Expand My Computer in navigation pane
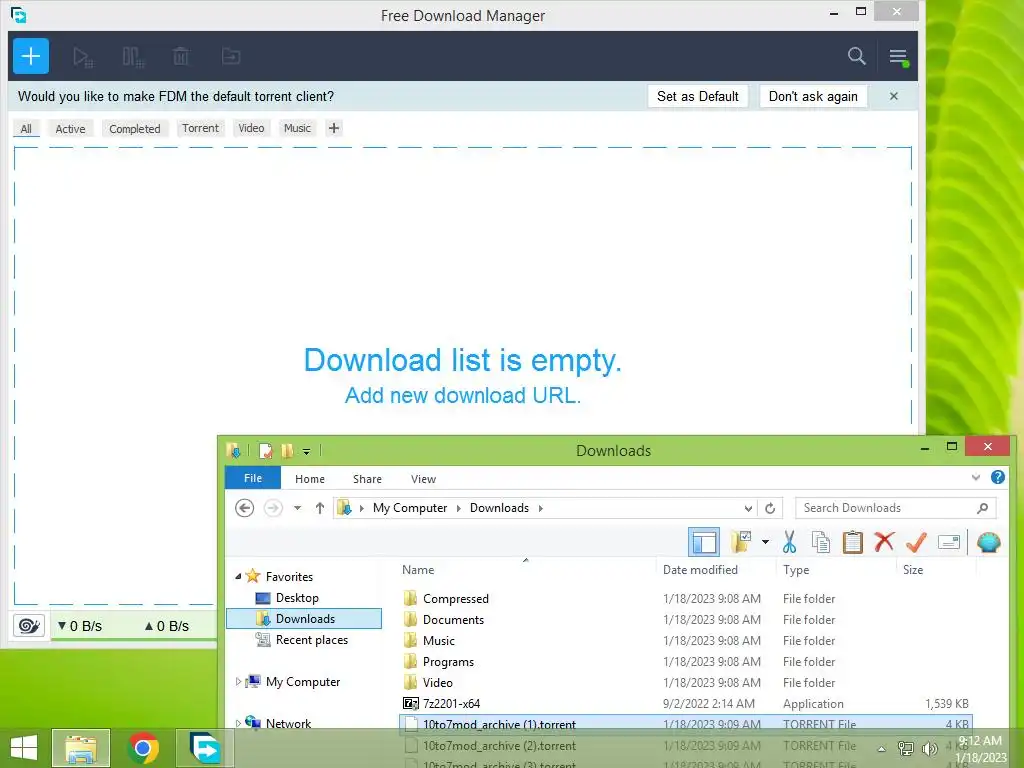This screenshot has height=768, width=1024. coord(238,681)
